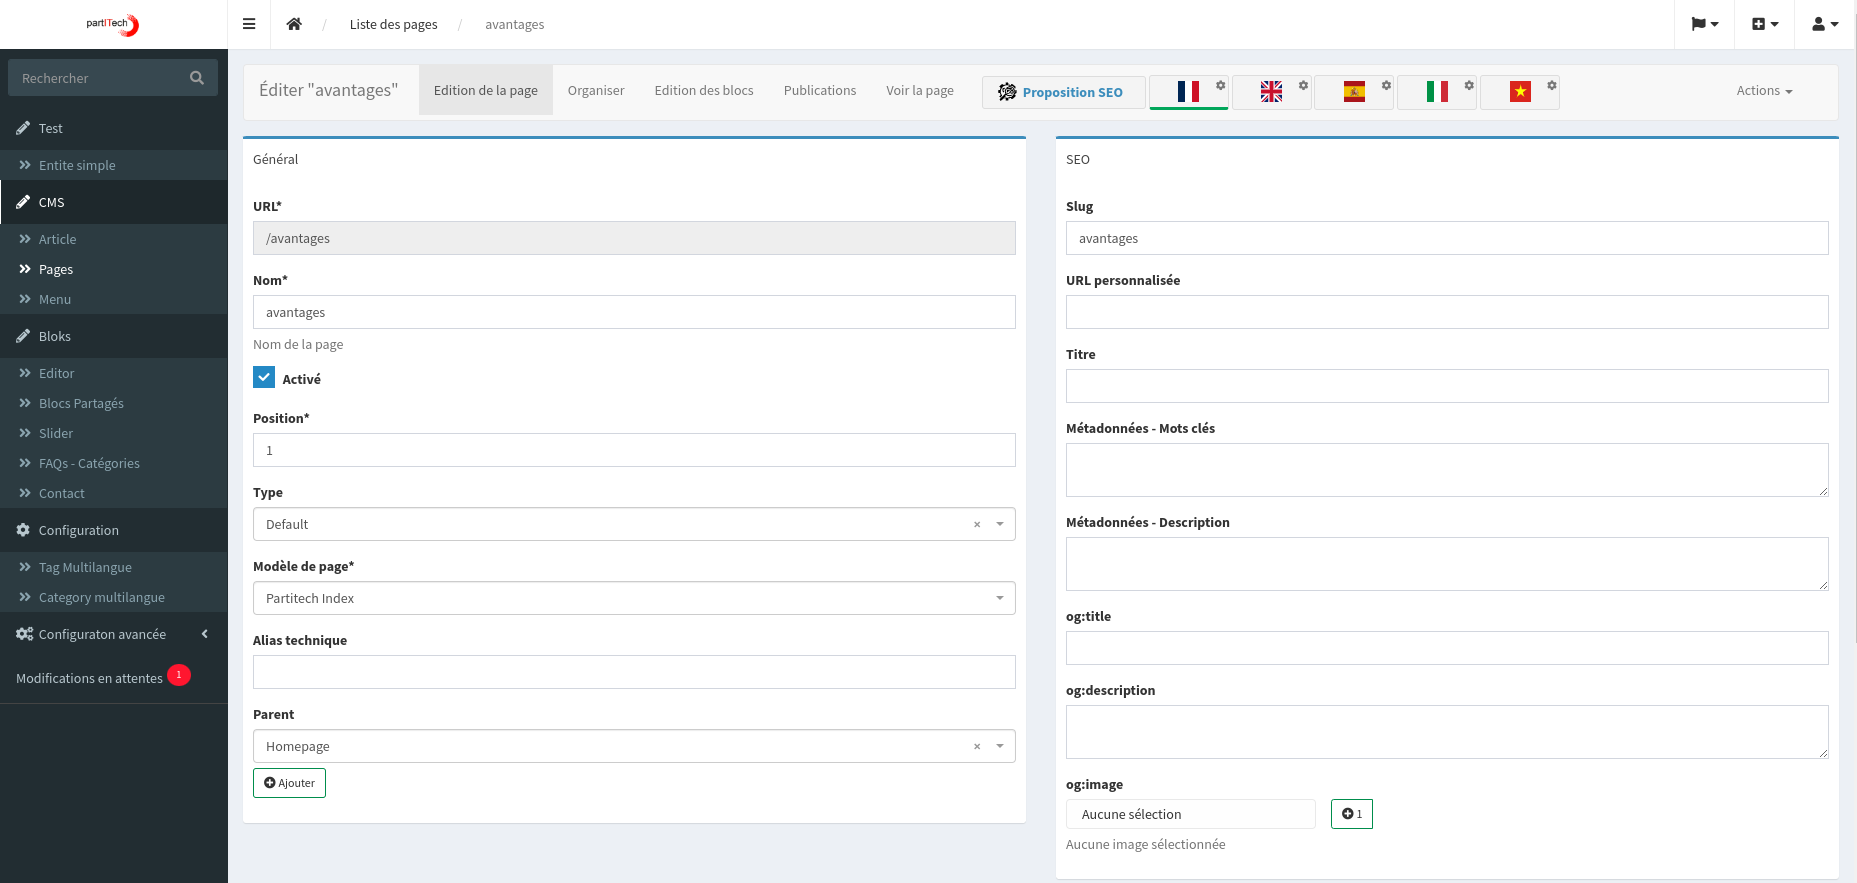Click the Proposition SEO button

pos(1063,92)
